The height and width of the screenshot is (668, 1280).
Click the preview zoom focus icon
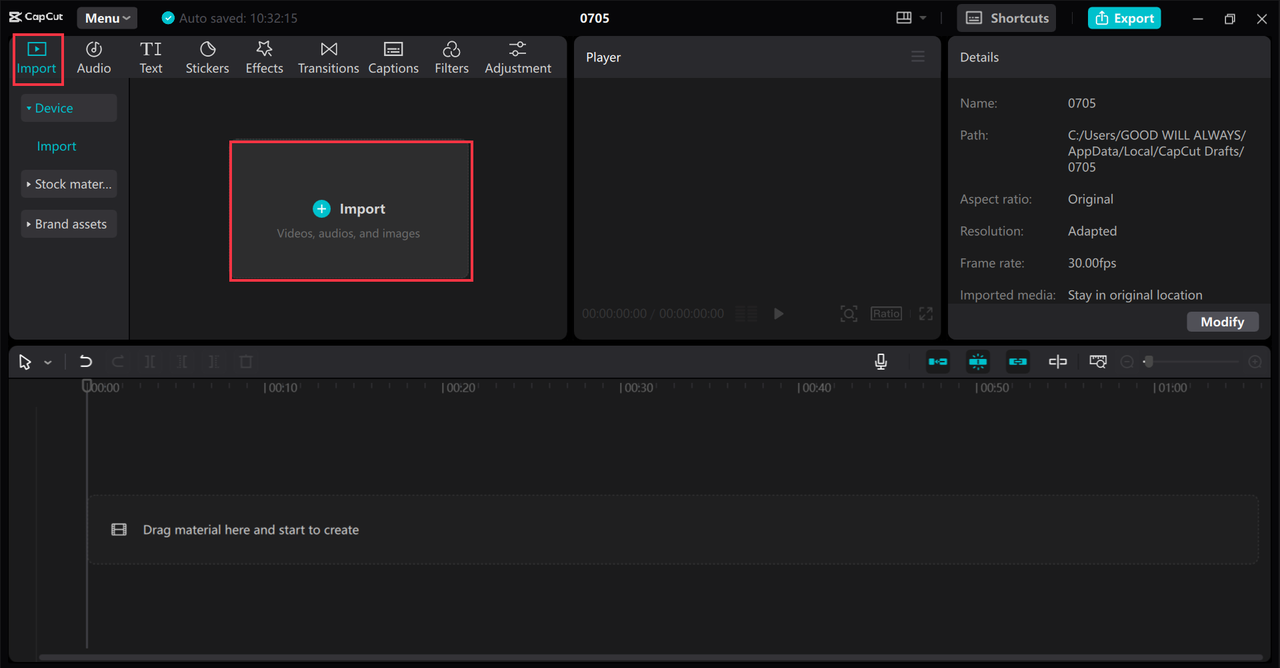click(x=849, y=313)
